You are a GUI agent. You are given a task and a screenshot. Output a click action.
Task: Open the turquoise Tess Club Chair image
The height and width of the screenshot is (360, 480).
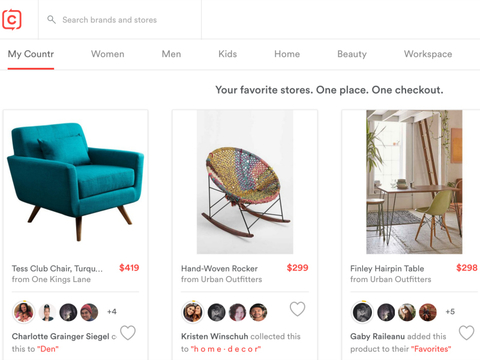tap(76, 182)
